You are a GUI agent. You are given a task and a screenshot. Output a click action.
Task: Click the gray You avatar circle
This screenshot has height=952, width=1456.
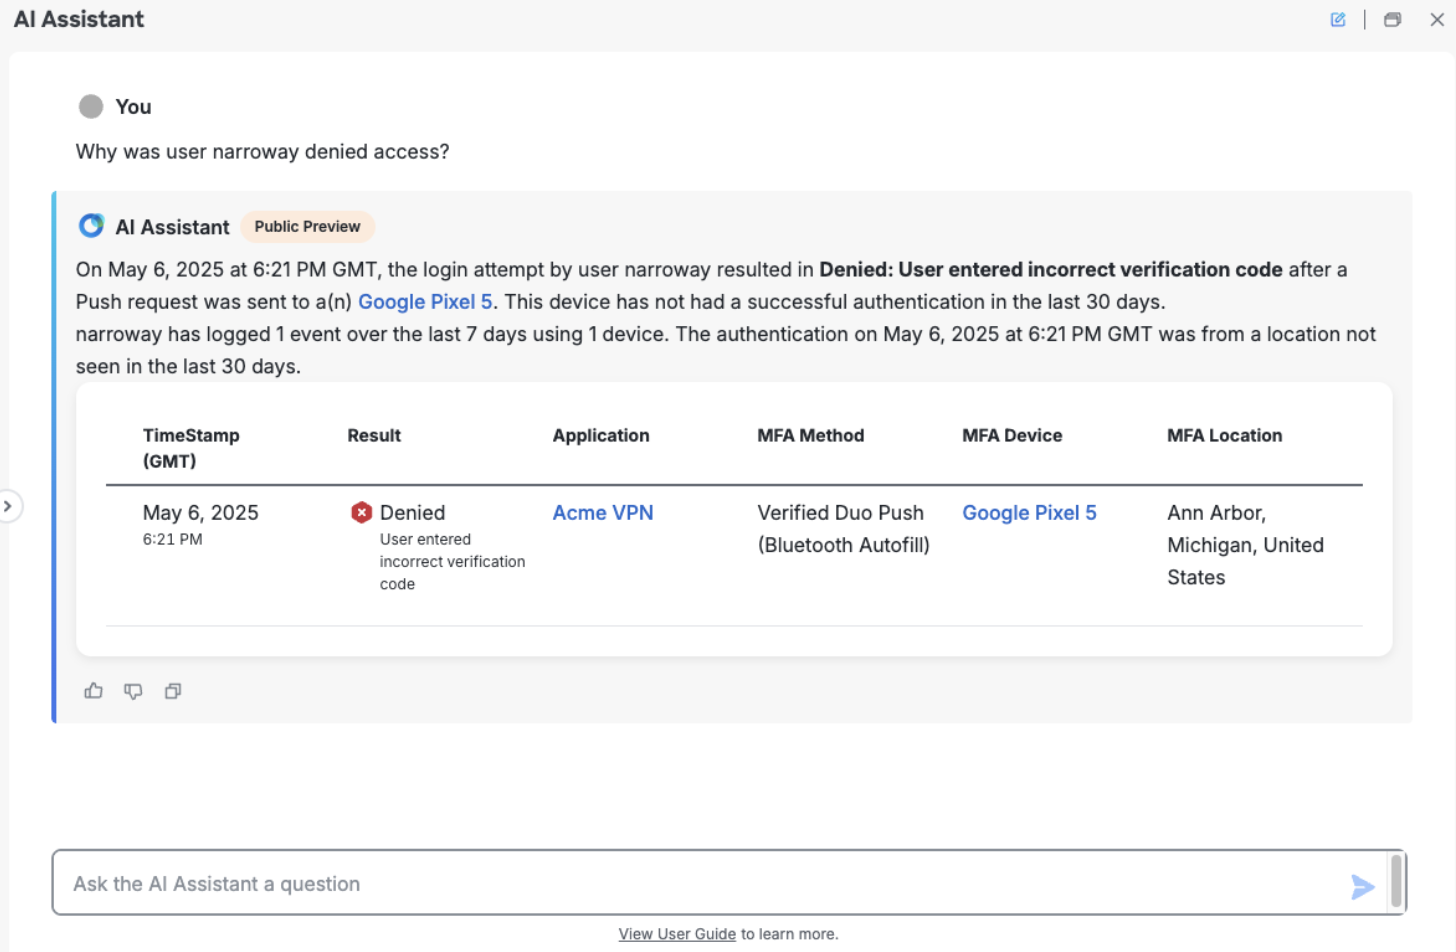90,106
